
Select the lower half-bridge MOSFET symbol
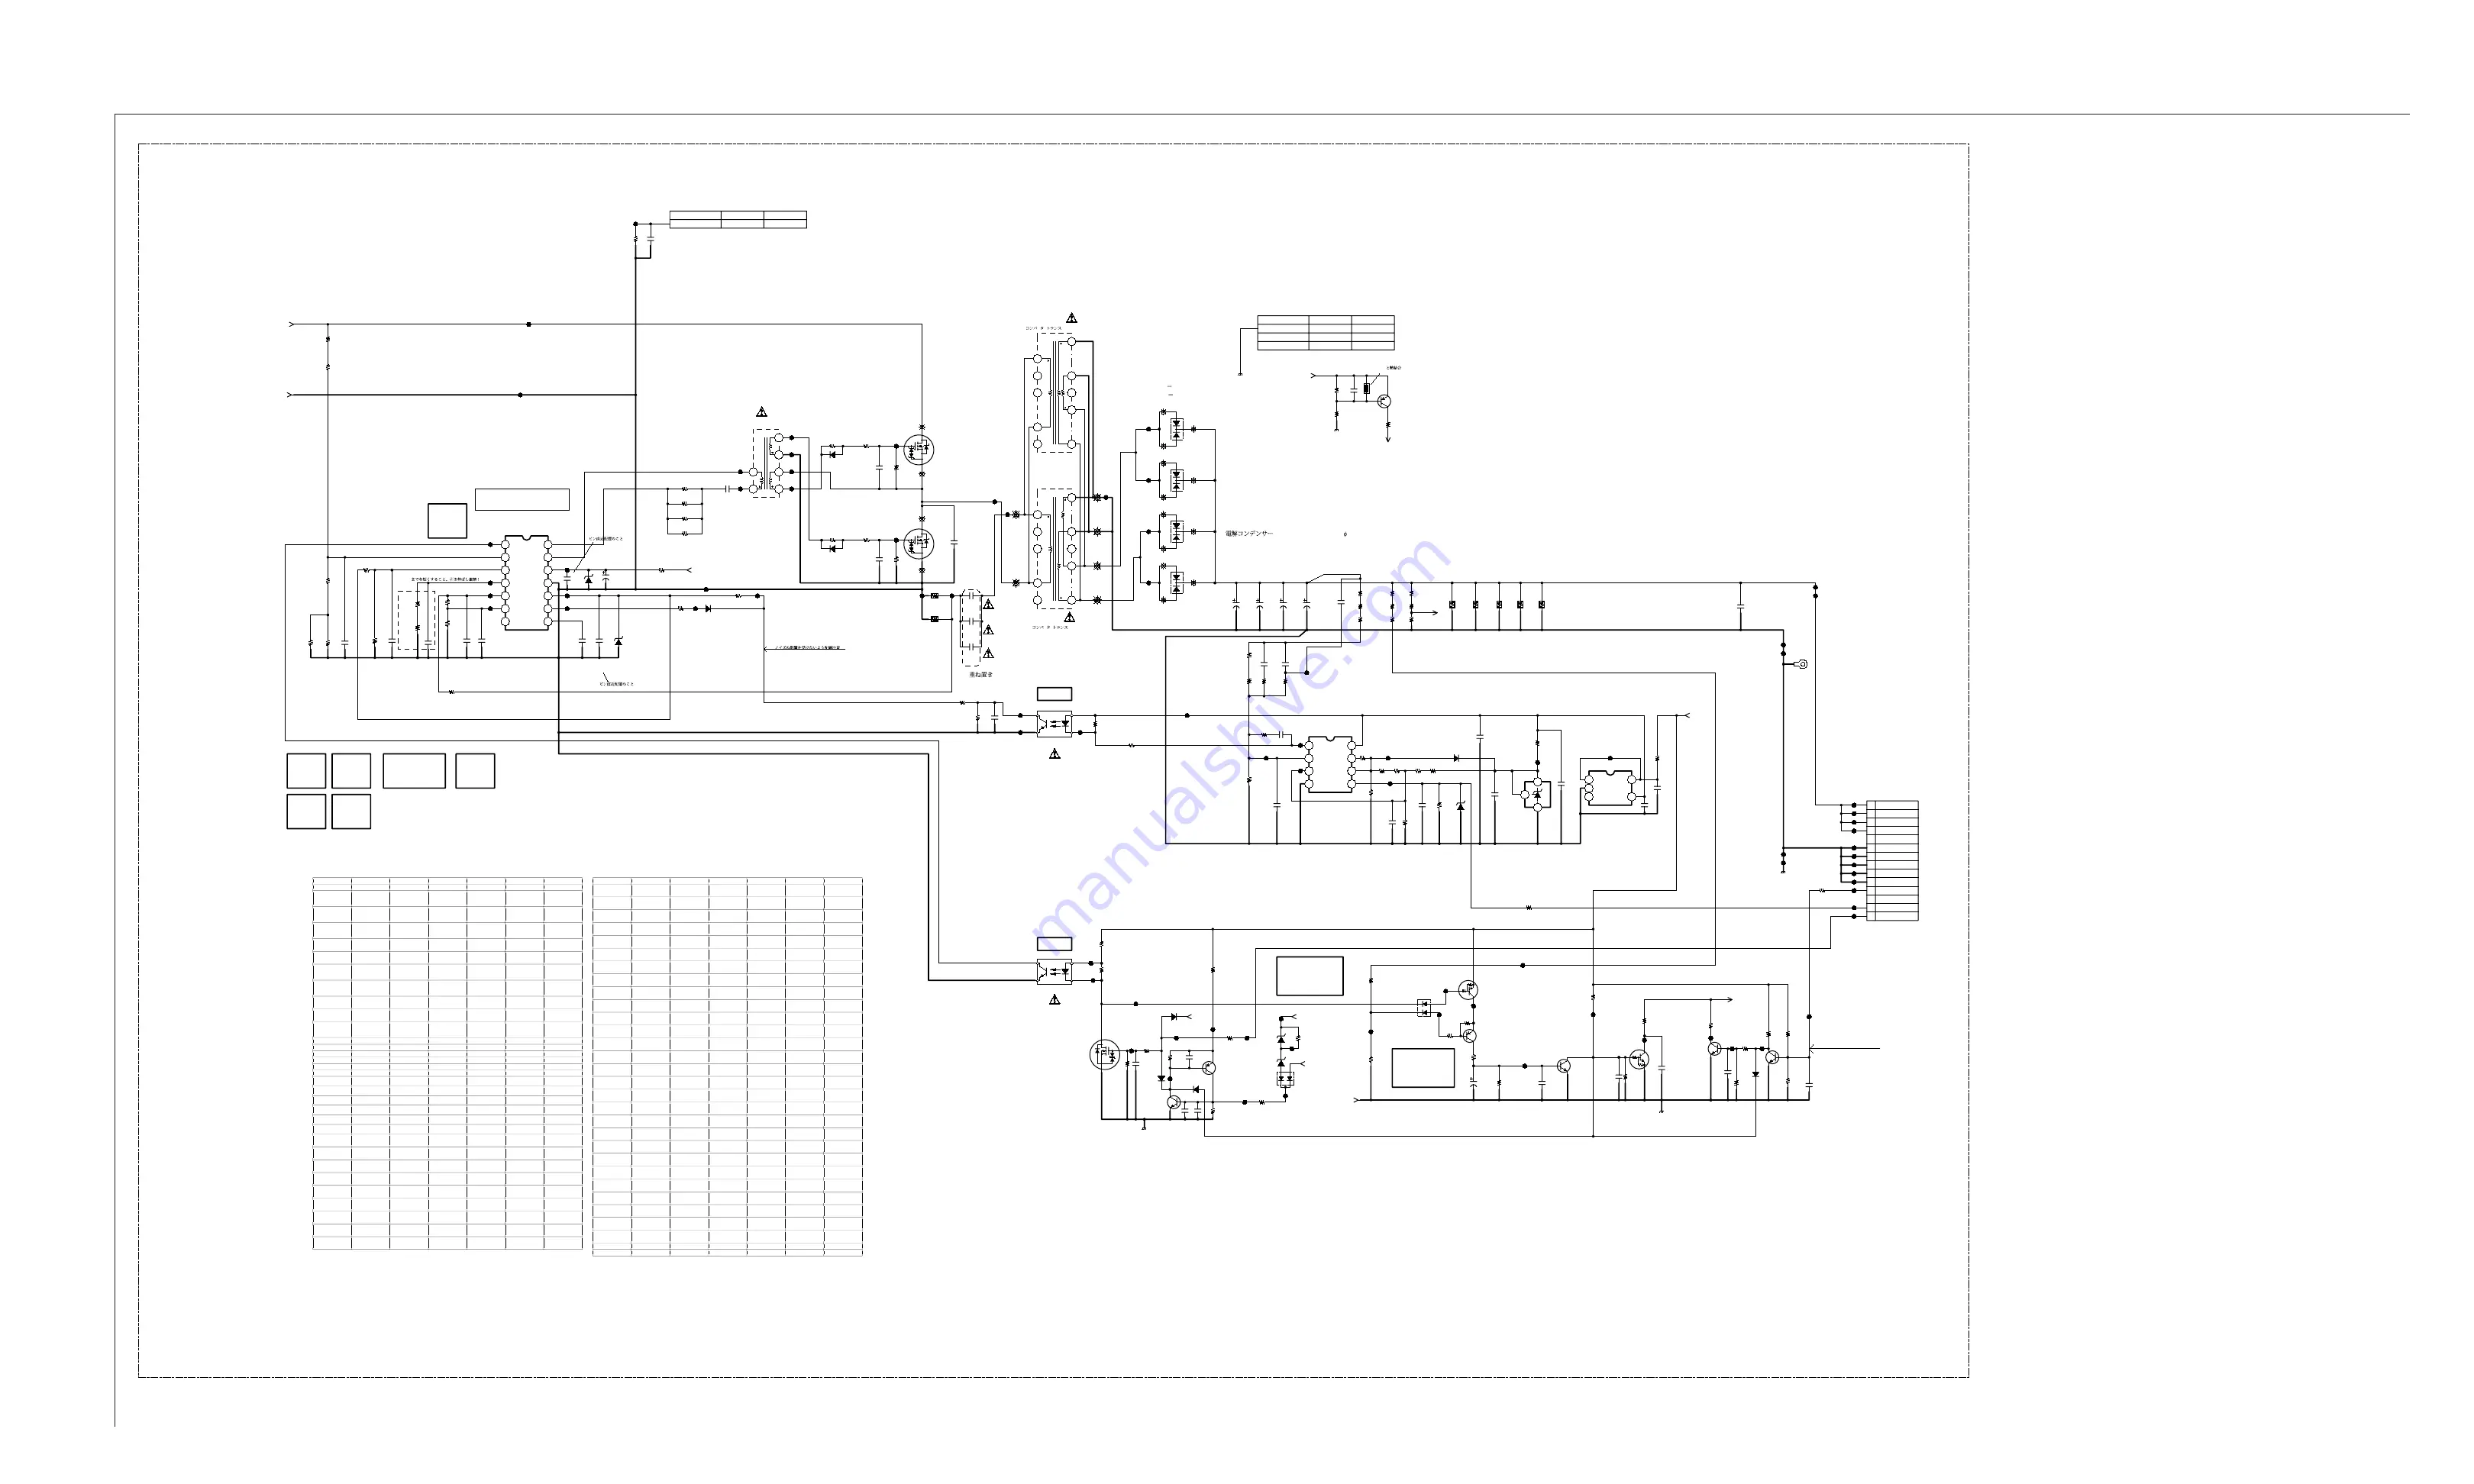pyautogui.click(x=918, y=544)
